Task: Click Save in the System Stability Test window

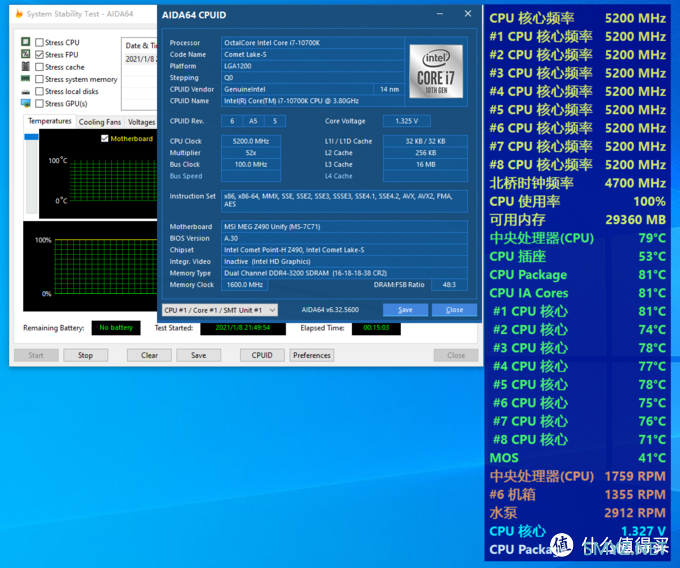Action: point(199,355)
